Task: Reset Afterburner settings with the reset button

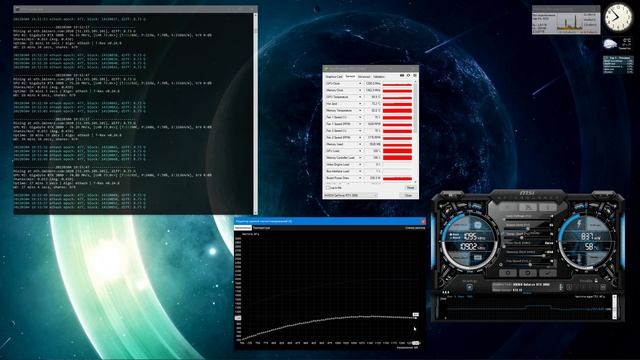Action: tap(528, 273)
